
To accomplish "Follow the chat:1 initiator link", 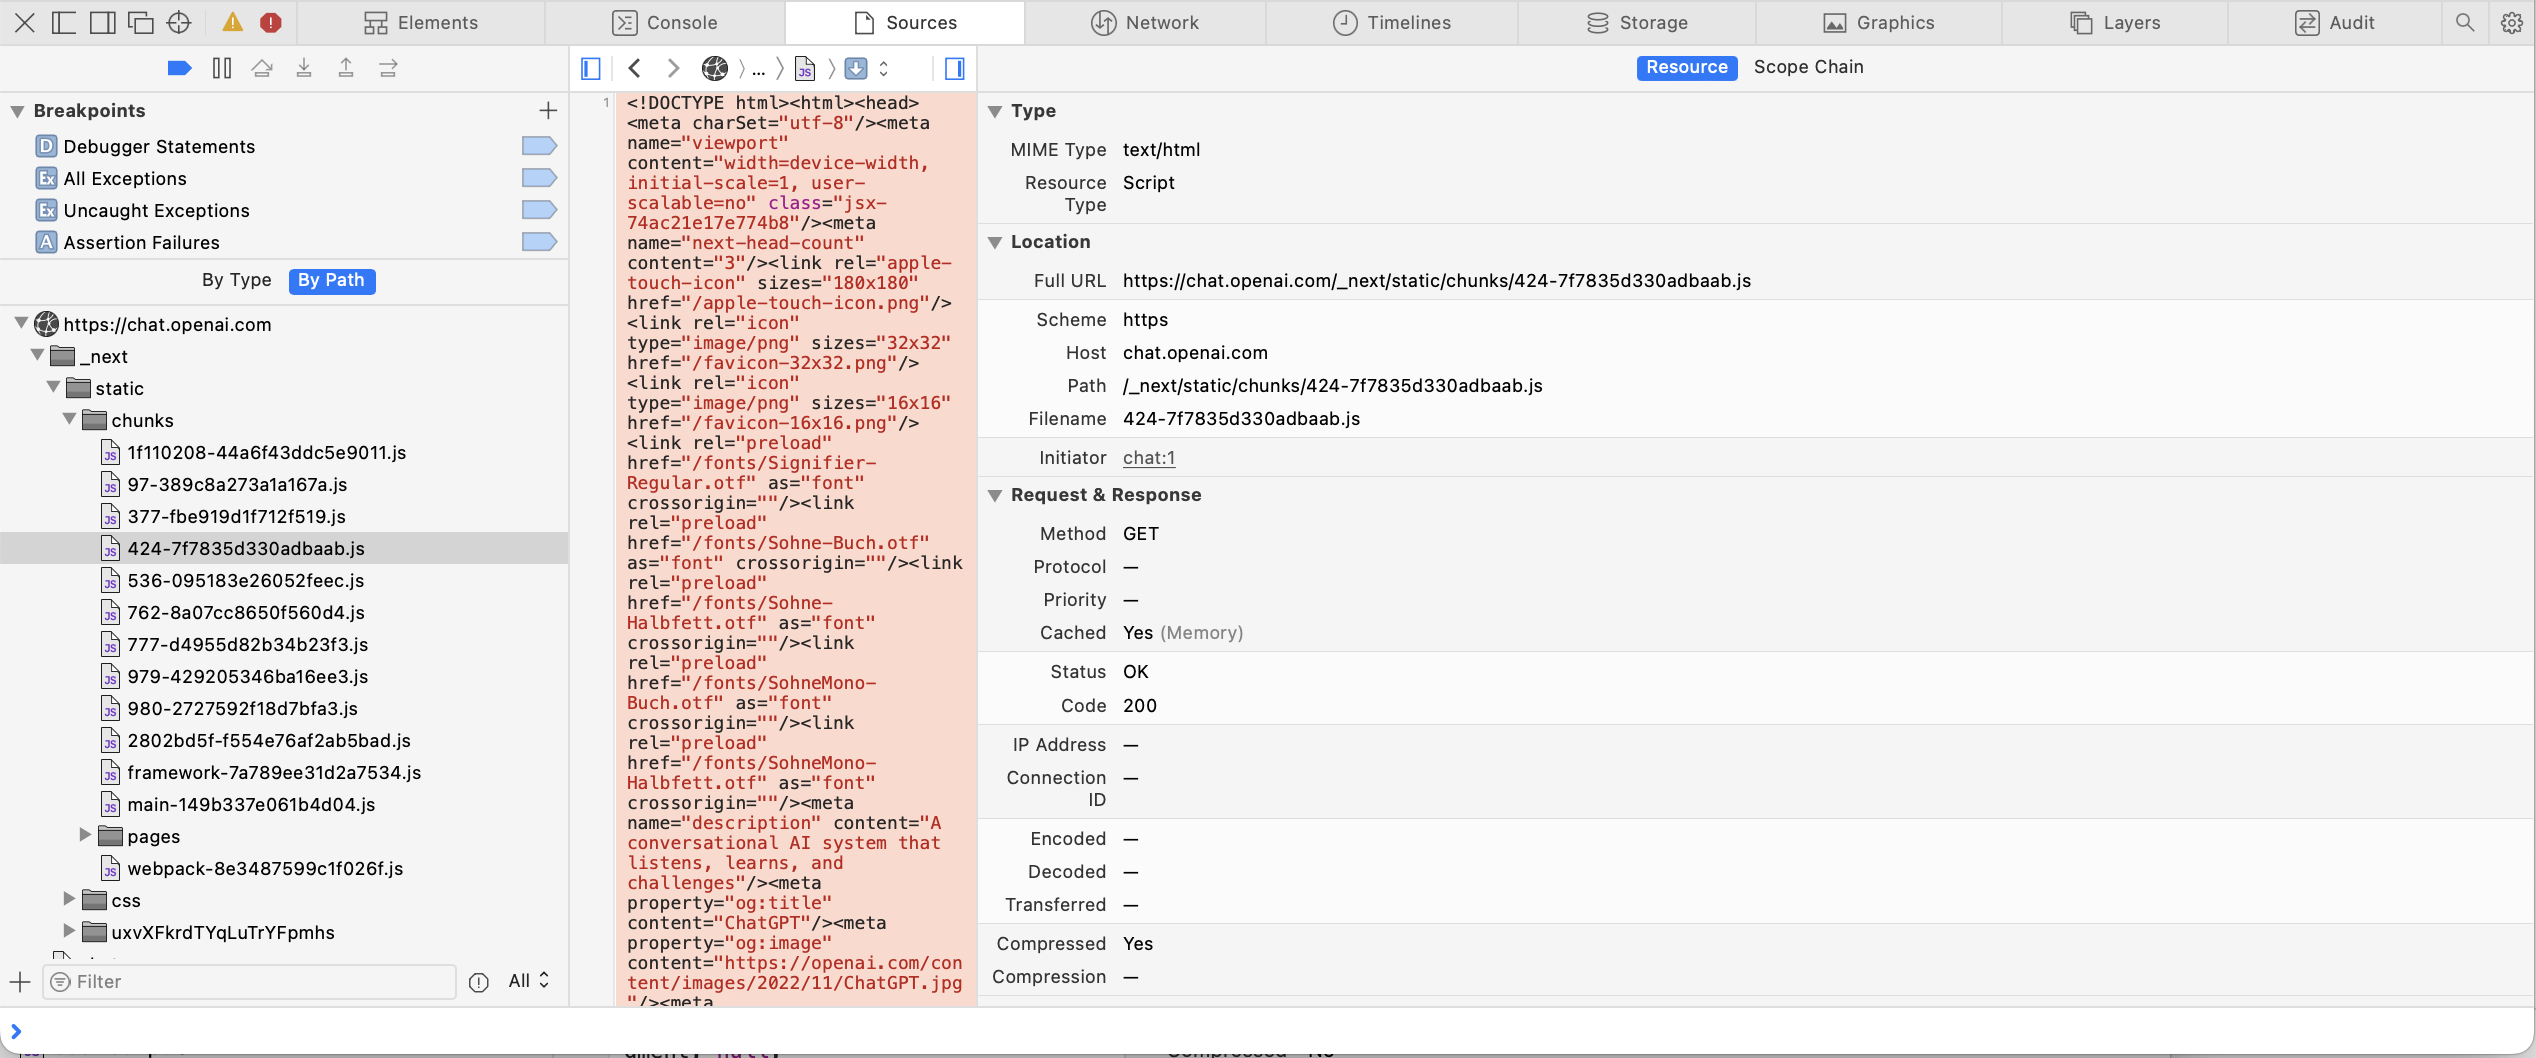I will (x=1148, y=457).
